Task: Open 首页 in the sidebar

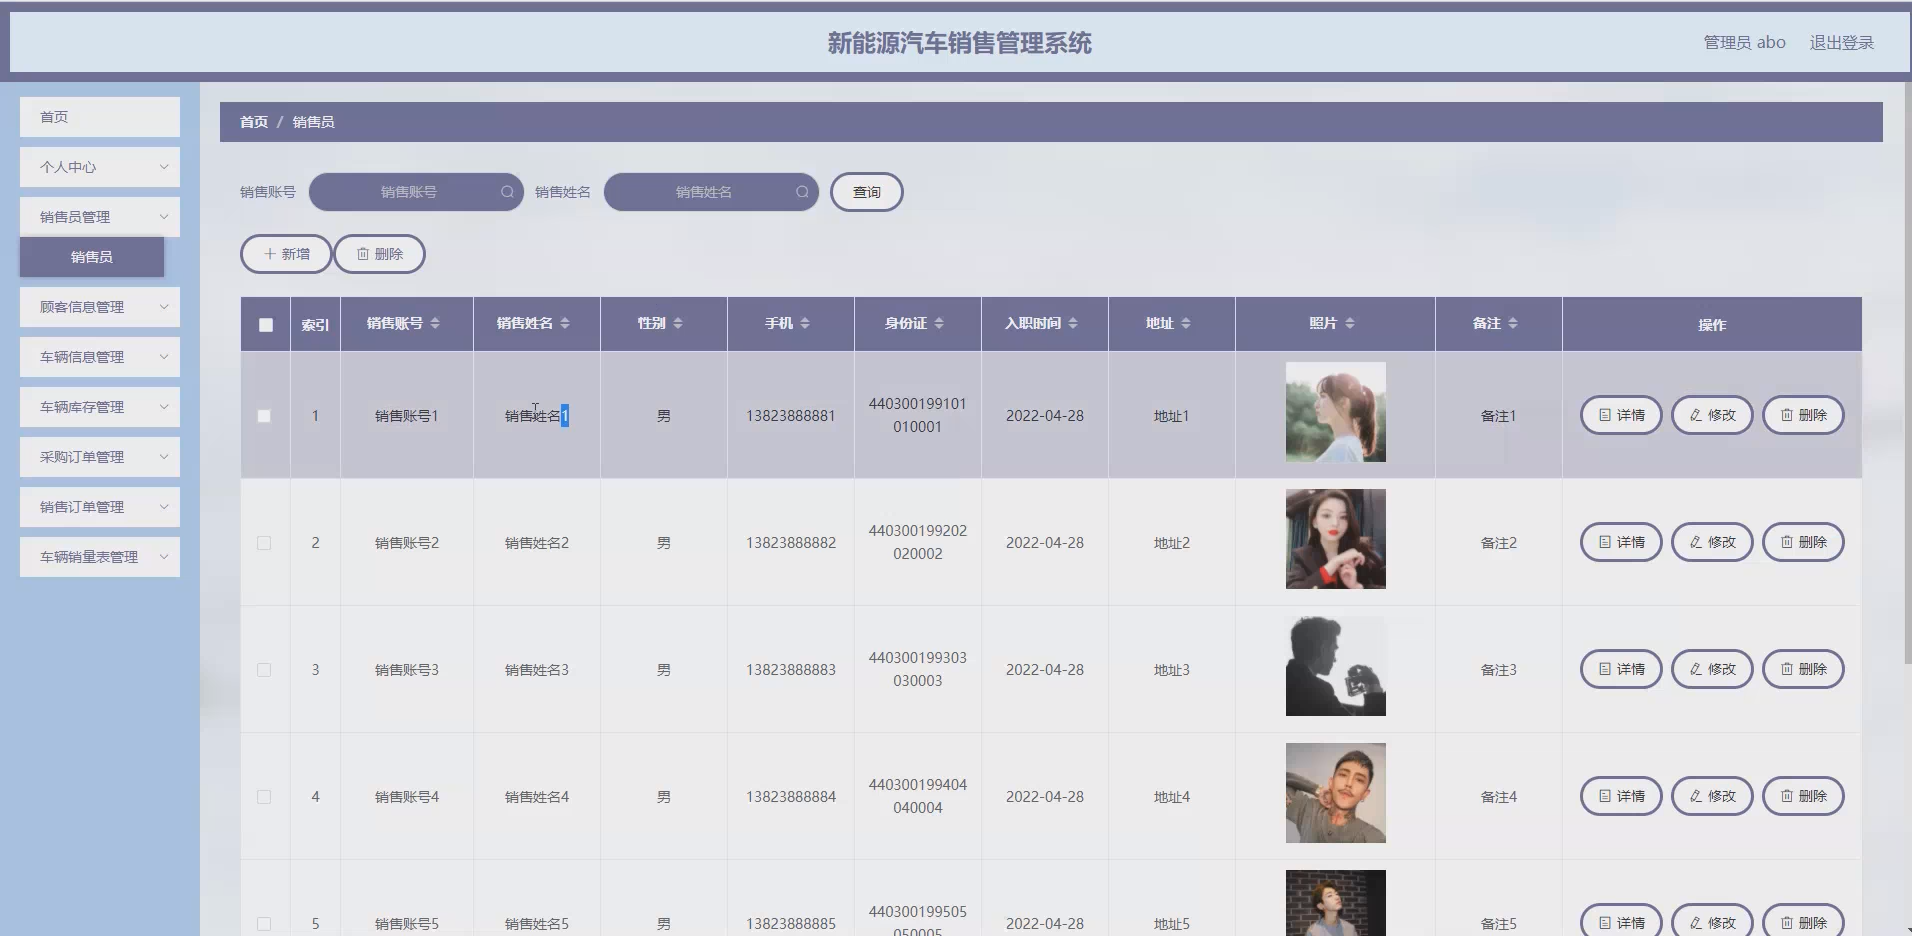Action: [100, 117]
